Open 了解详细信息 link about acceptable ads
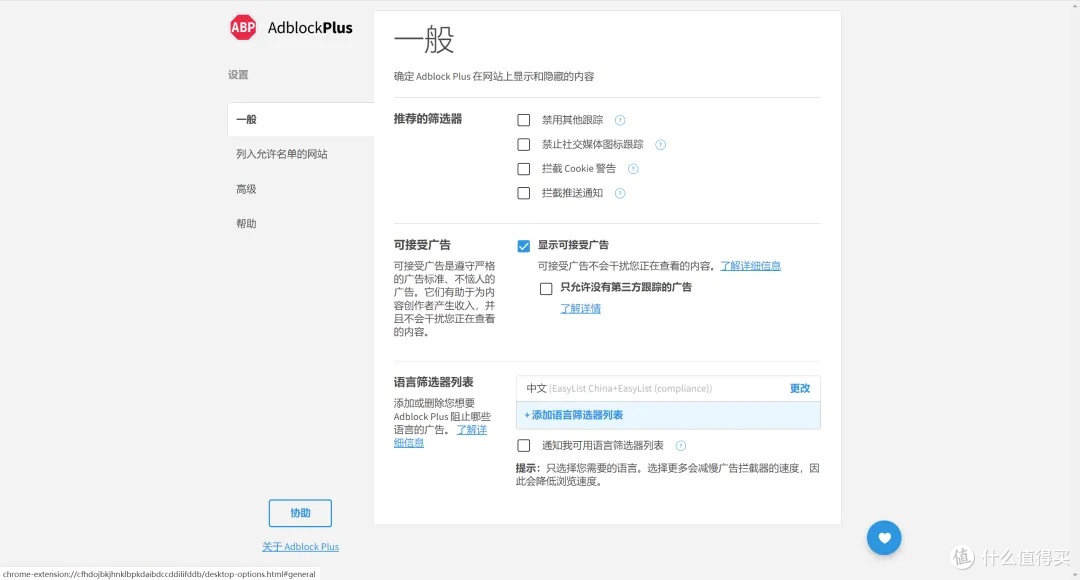 (x=750, y=266)
